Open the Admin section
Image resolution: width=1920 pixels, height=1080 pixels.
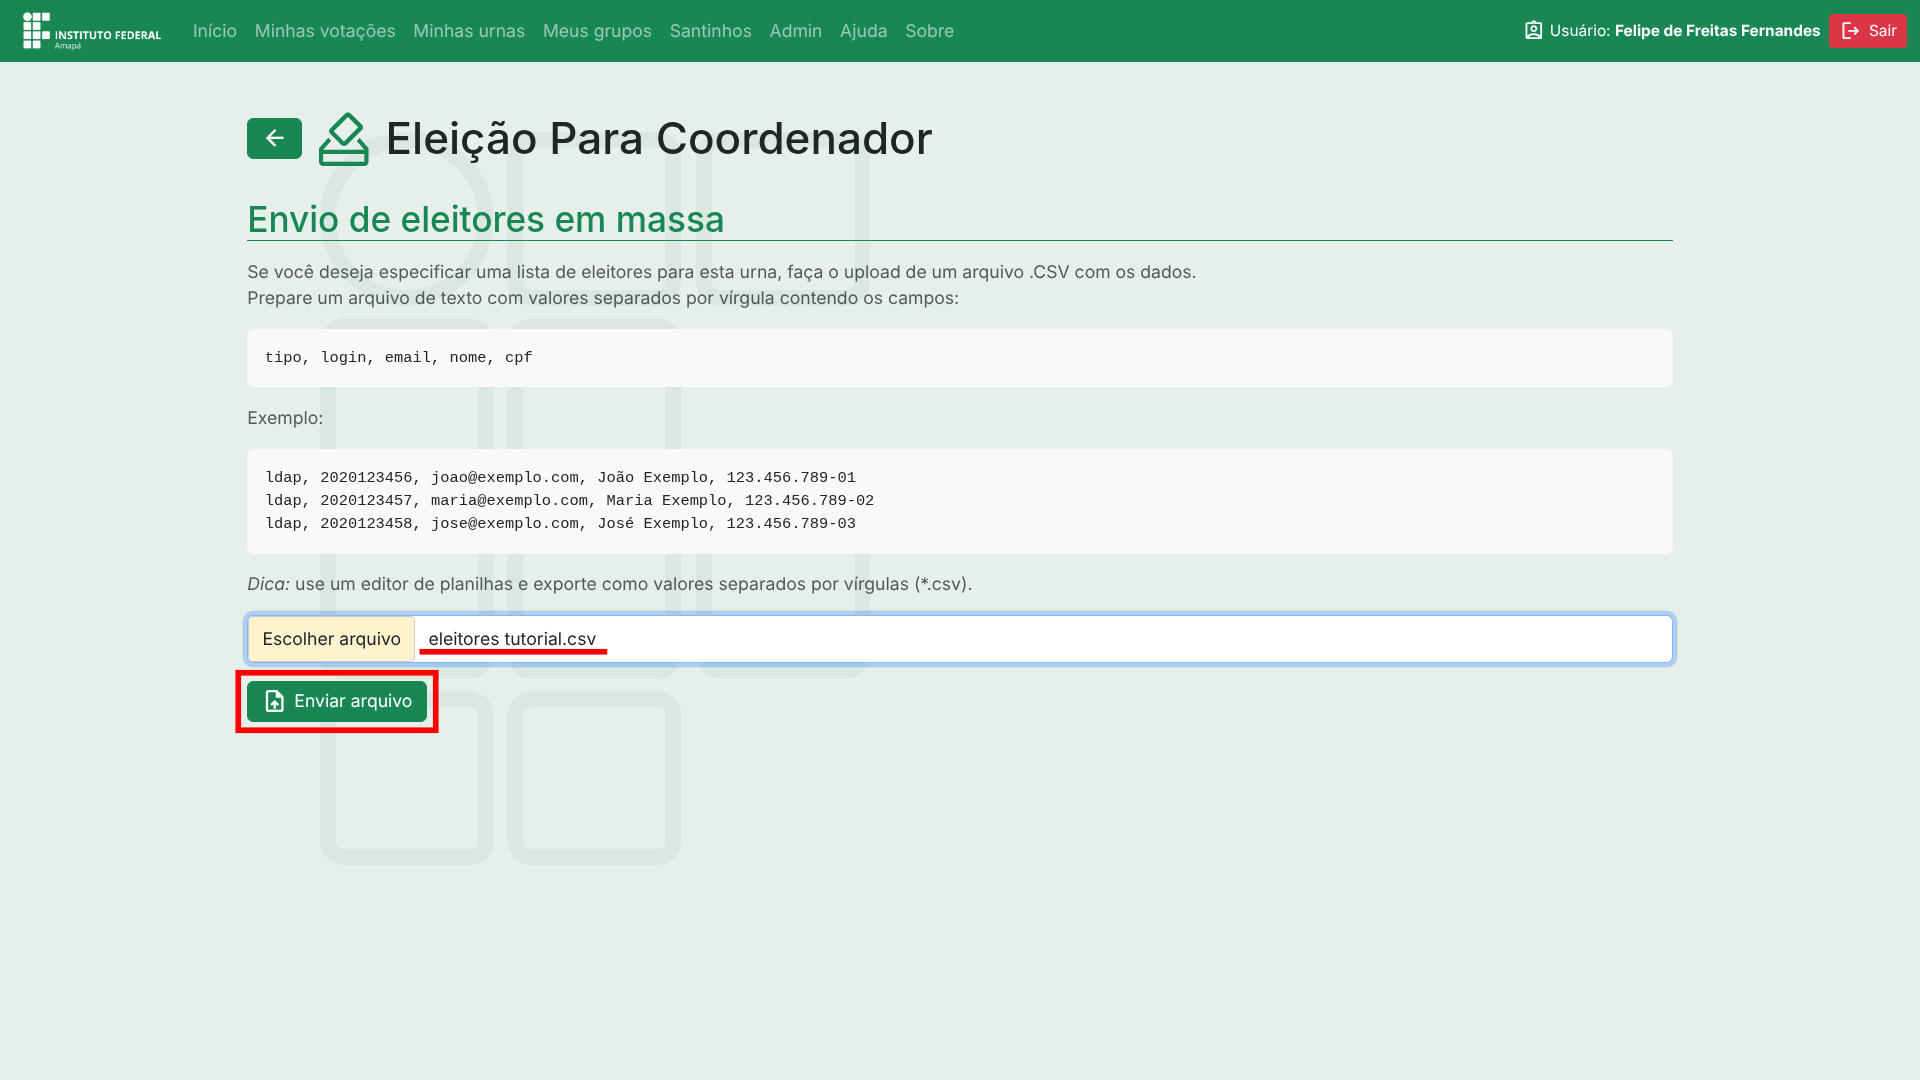tap(795, 31)
